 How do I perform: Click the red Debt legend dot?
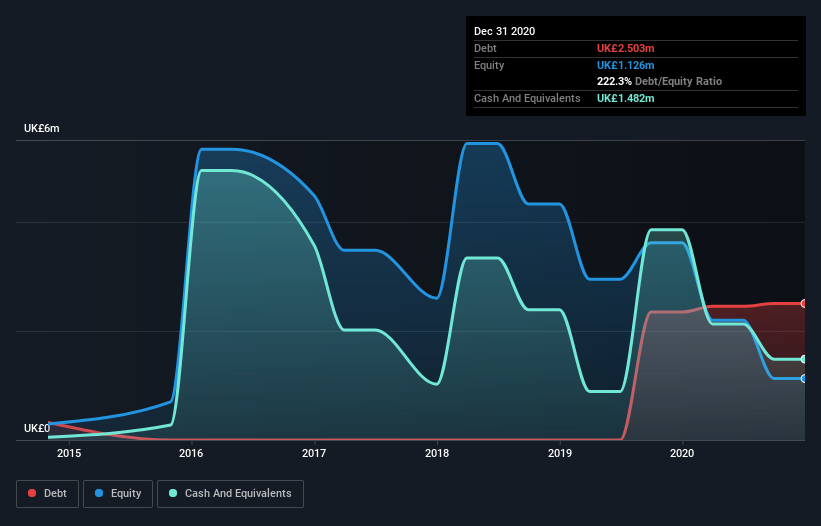tap(32, 493)
